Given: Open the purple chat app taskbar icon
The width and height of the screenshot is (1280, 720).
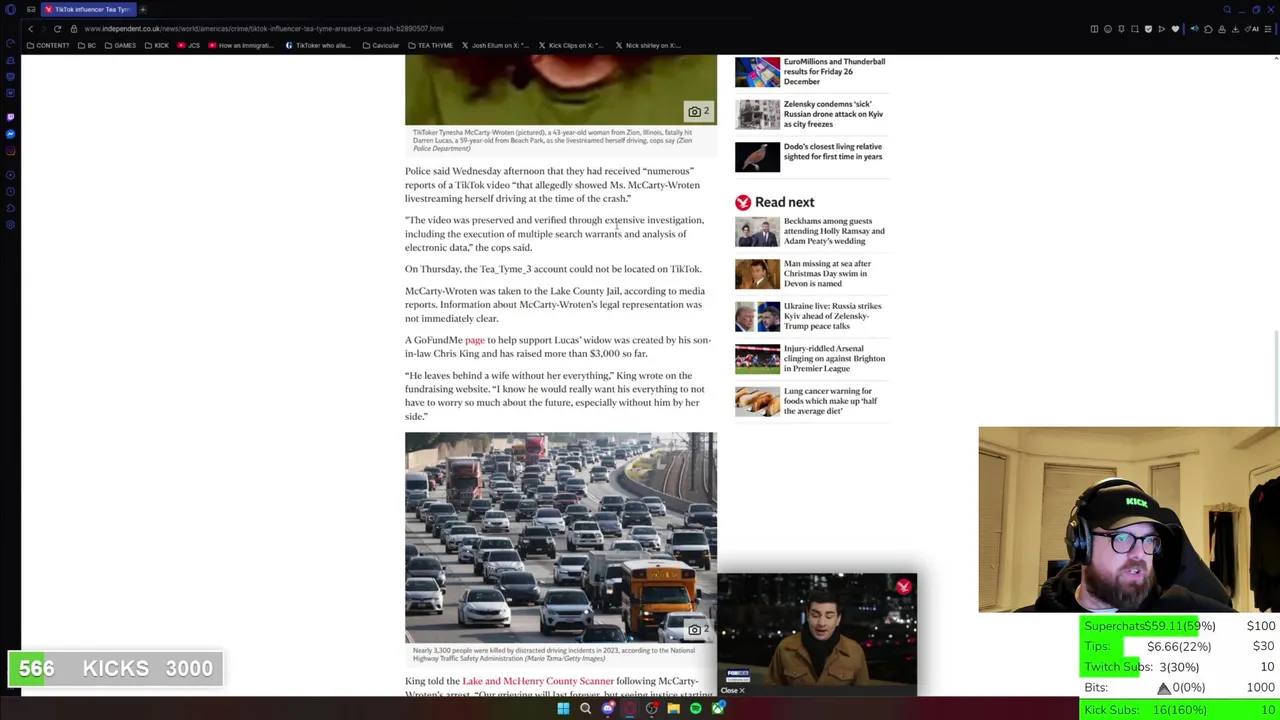Looking at the screenshot, I should tap(607, 709).
